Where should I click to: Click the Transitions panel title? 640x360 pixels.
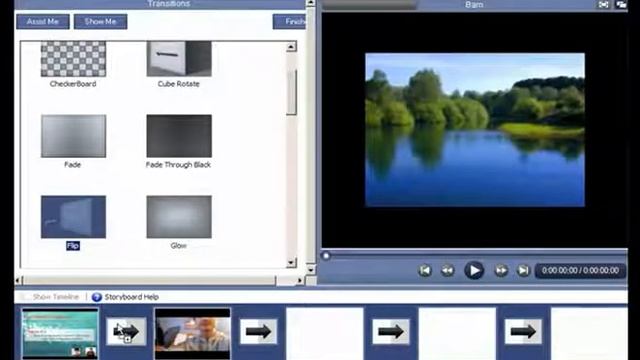[x=169, y=4]
